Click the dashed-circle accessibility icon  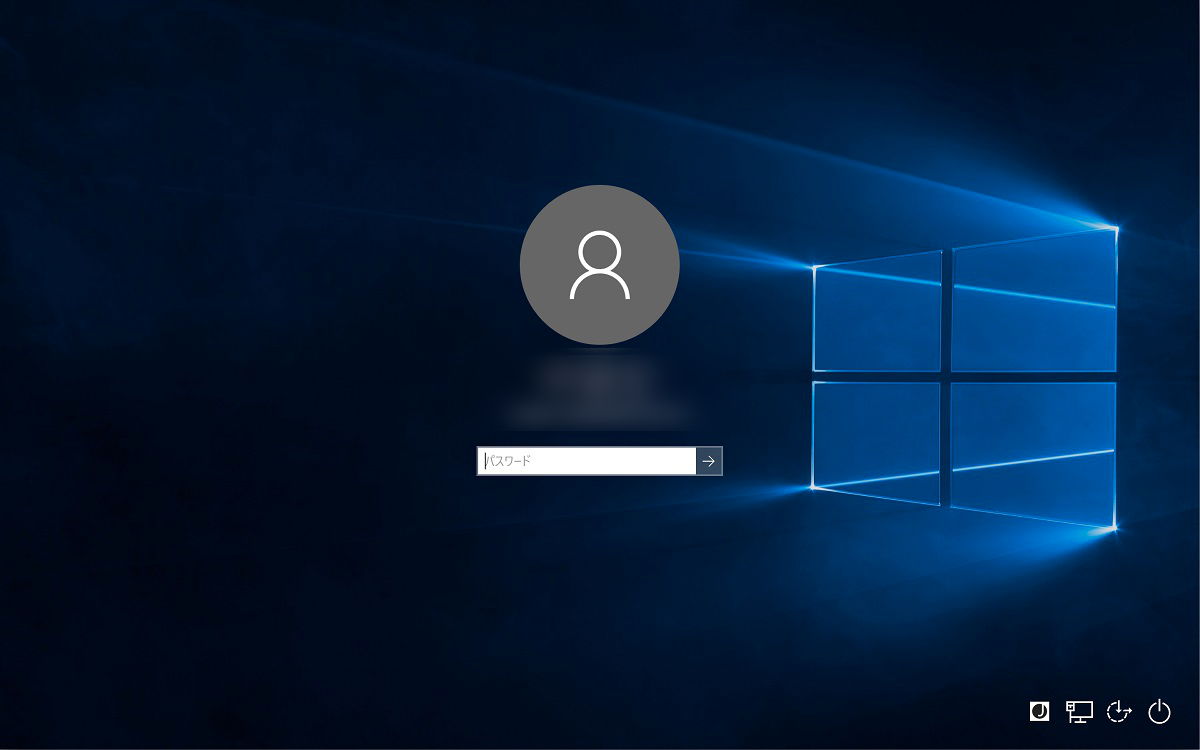coord(1119,711)
